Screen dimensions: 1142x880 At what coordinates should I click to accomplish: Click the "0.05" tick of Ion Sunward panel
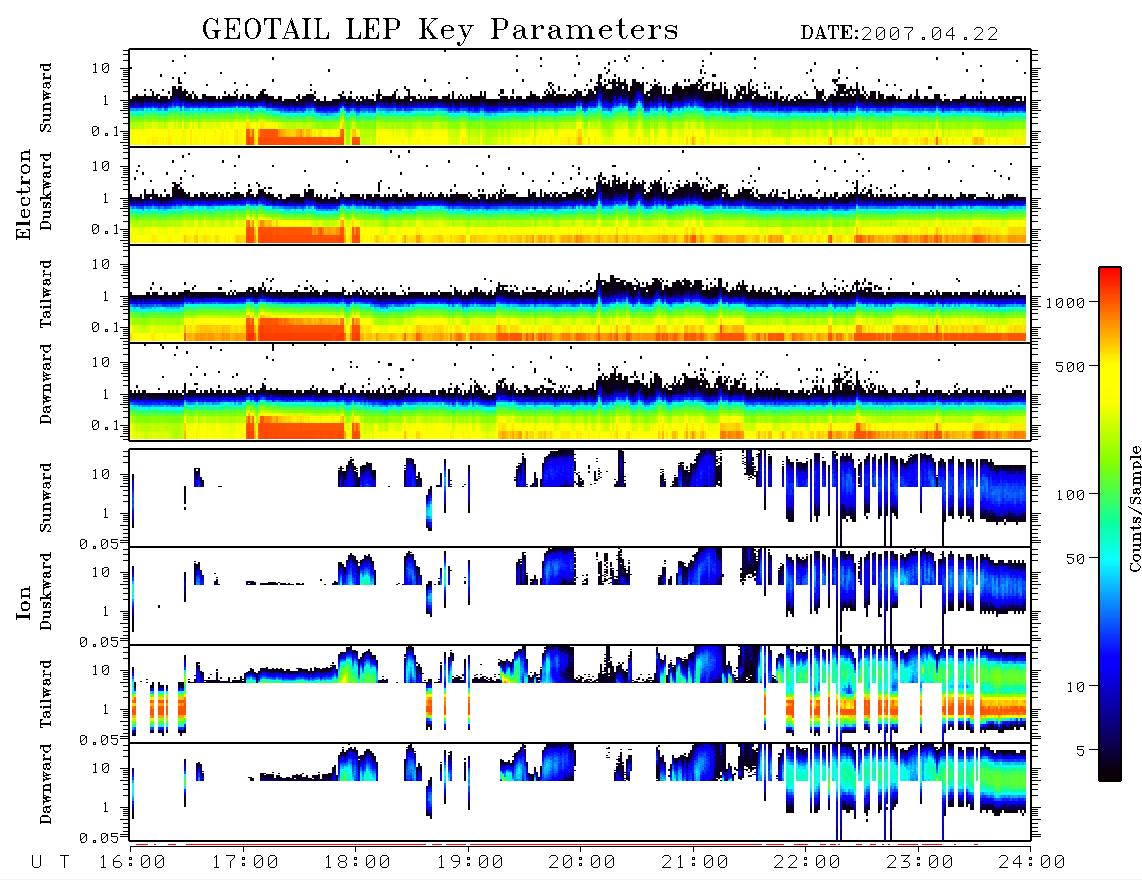[x=98, y=543]
